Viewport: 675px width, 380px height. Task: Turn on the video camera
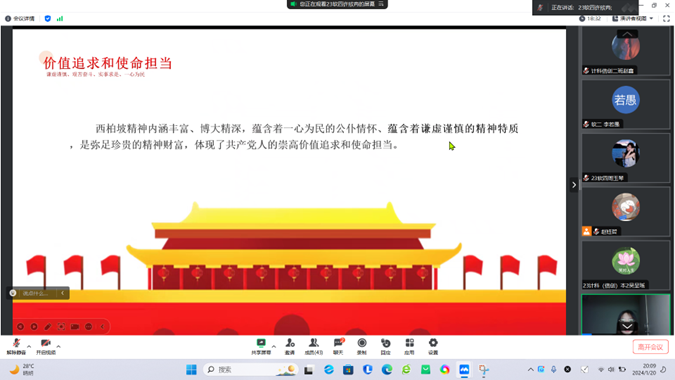46,346
